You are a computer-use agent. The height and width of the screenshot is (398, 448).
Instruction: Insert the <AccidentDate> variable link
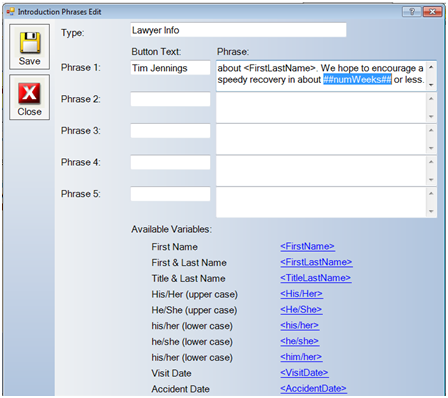coord(313,388)
